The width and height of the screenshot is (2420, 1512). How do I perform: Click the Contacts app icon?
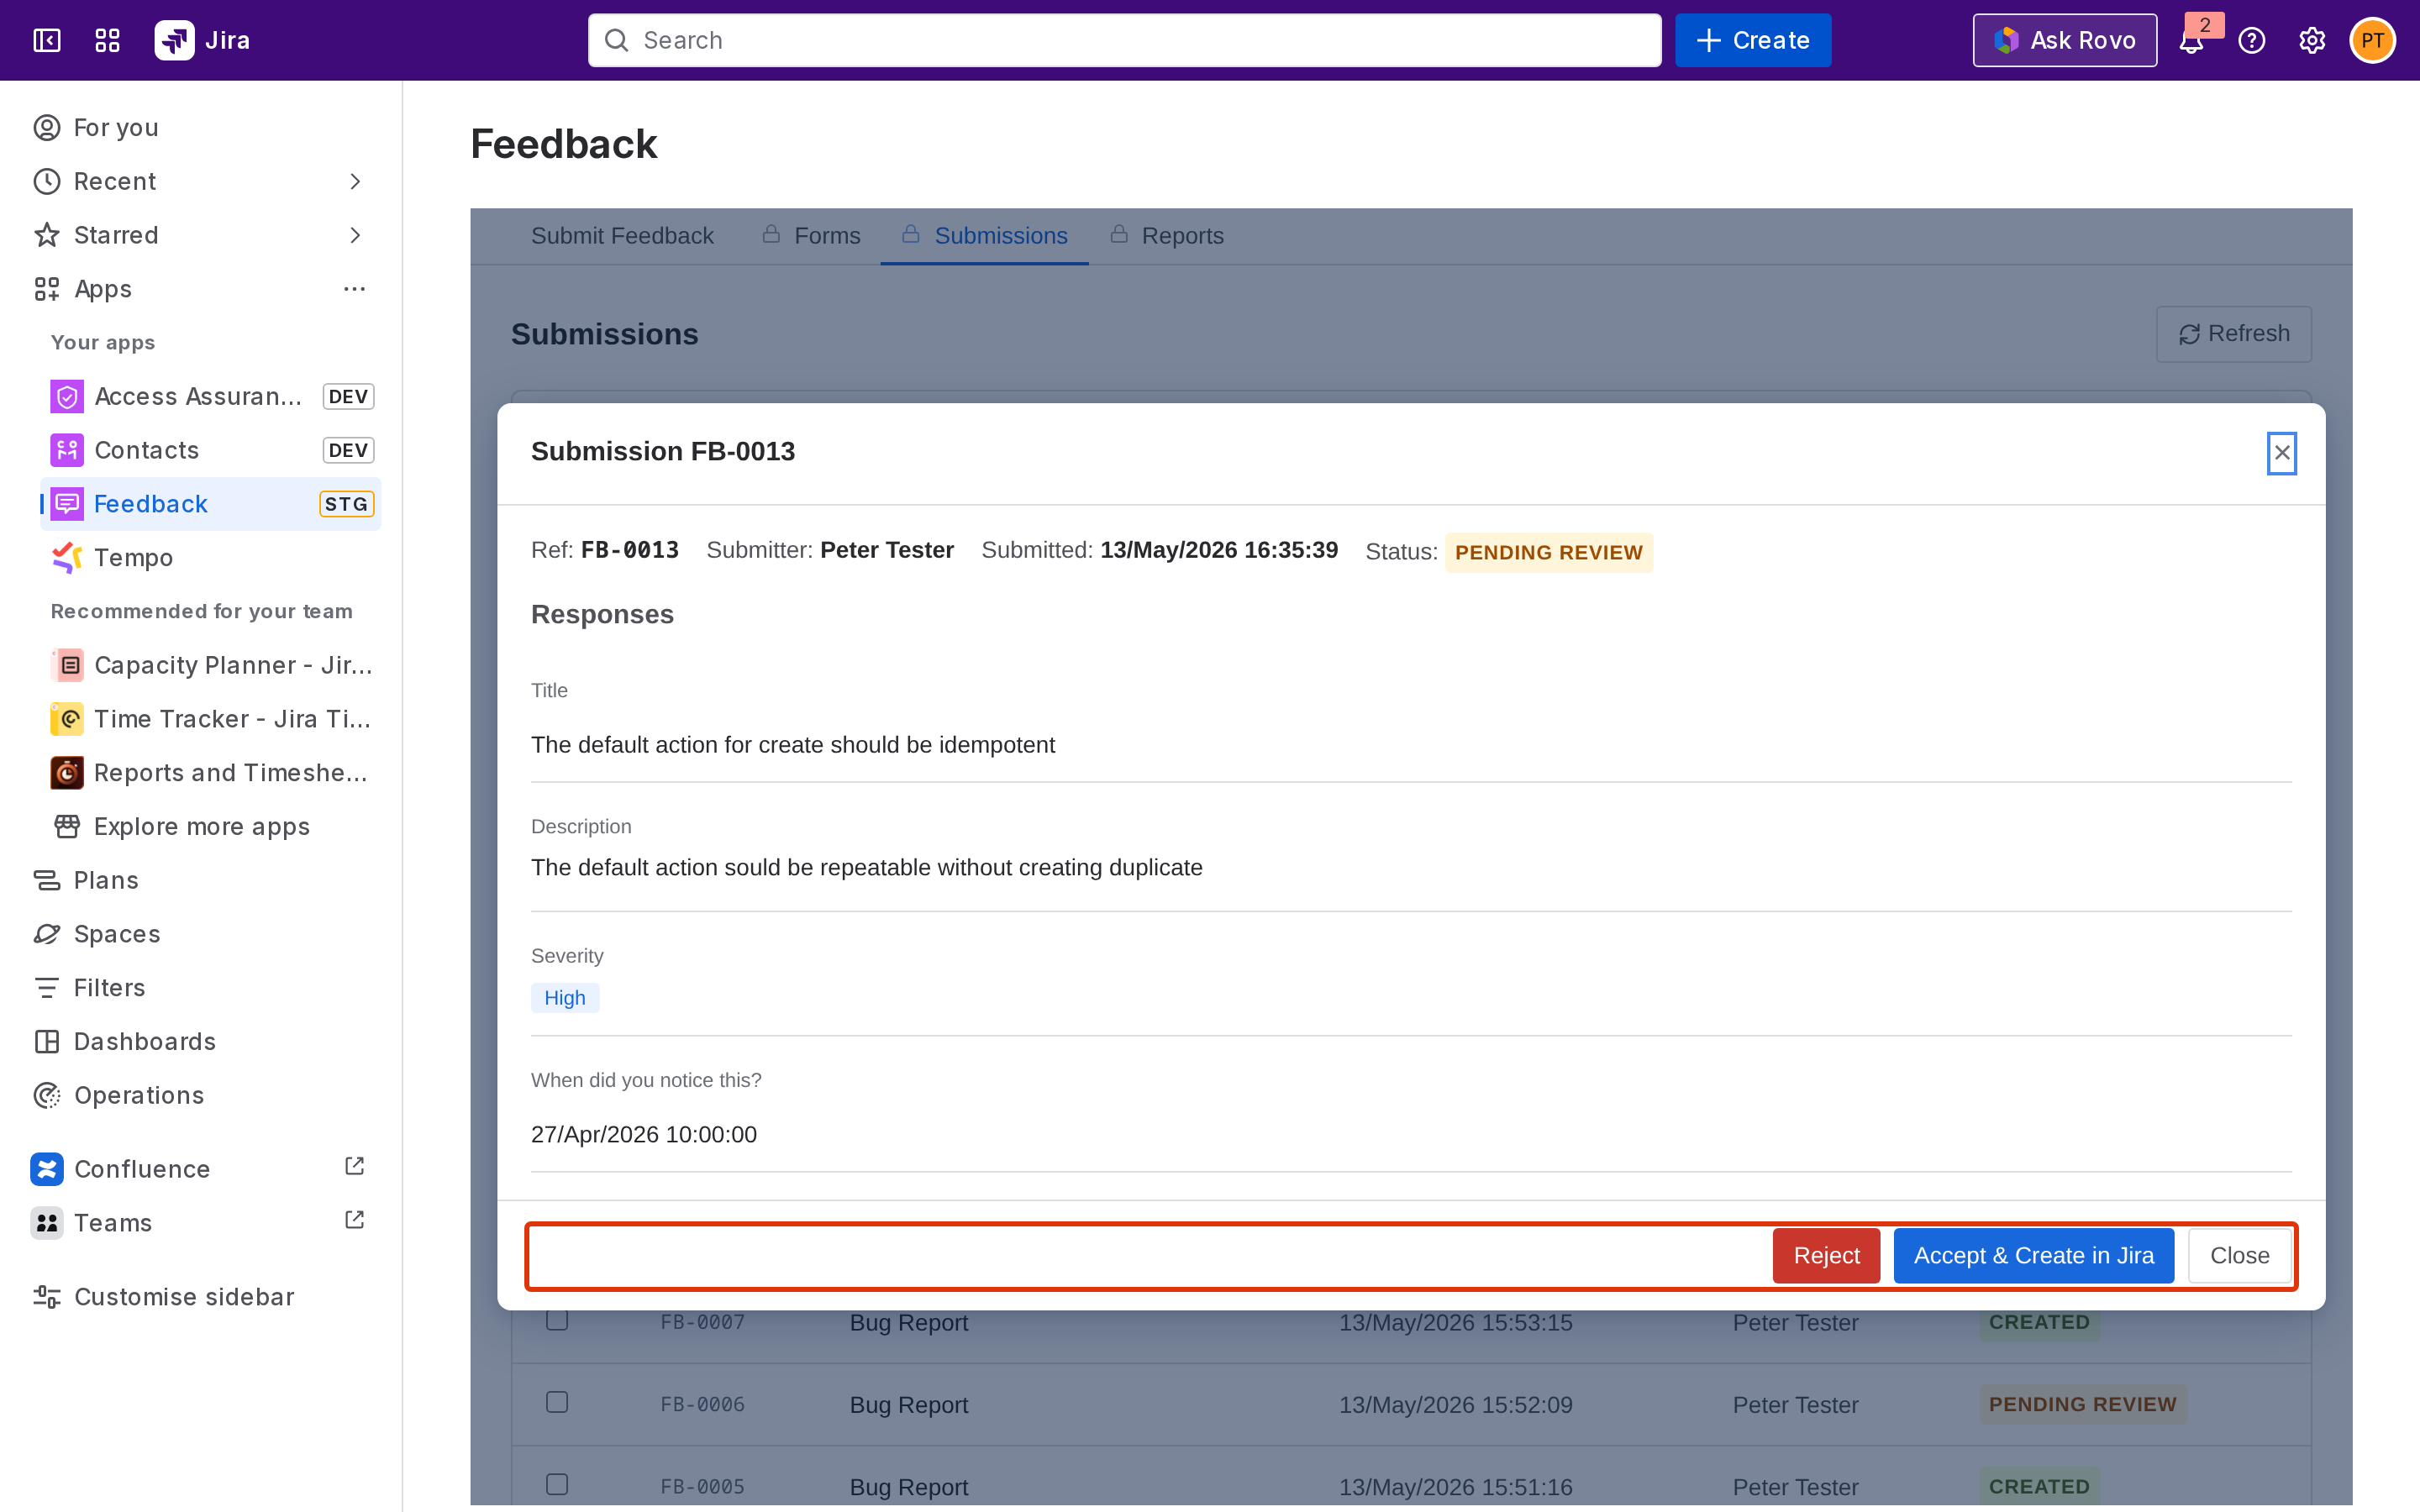[67, 450]
